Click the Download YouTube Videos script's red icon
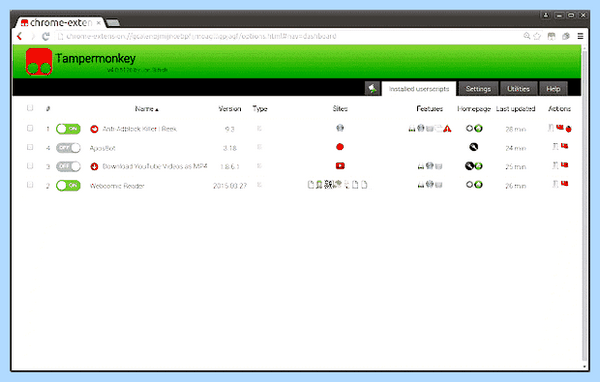The height and width of the screenshot is (382, 600). pyautogui.click(x=94, y=167)
